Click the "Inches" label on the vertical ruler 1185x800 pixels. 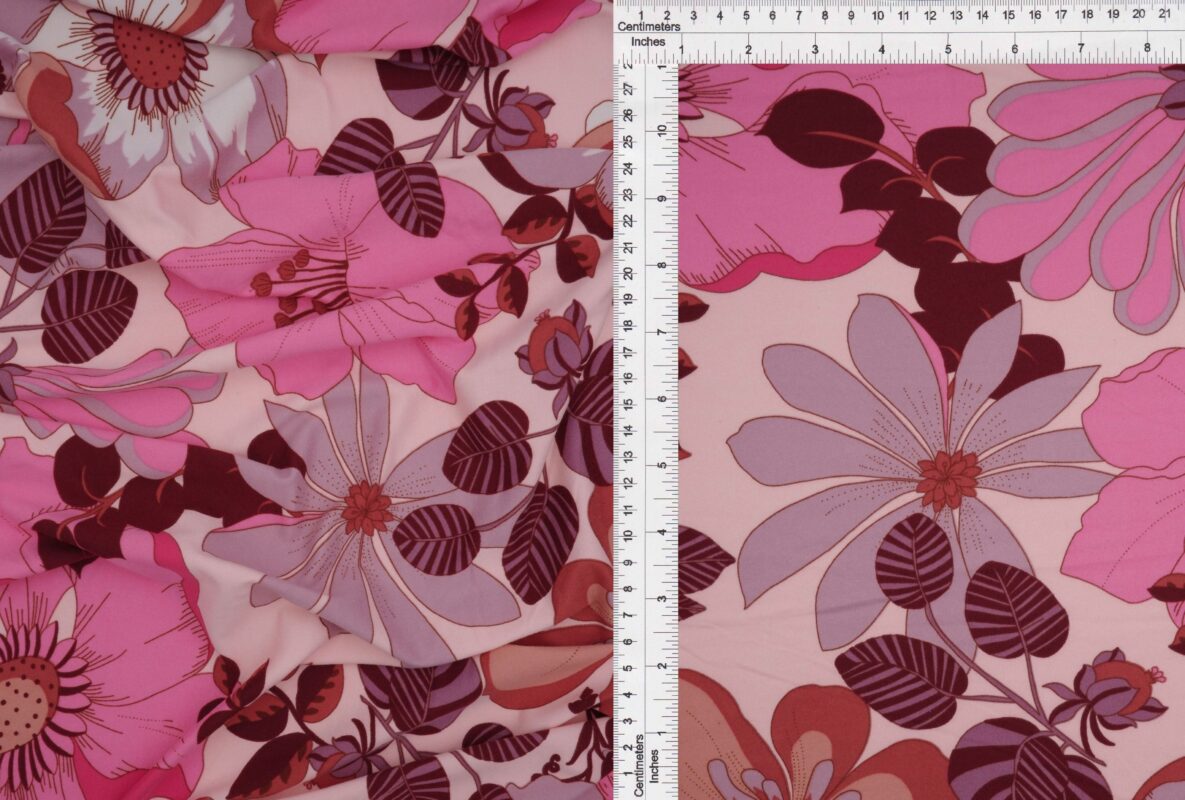click(654, 765)
